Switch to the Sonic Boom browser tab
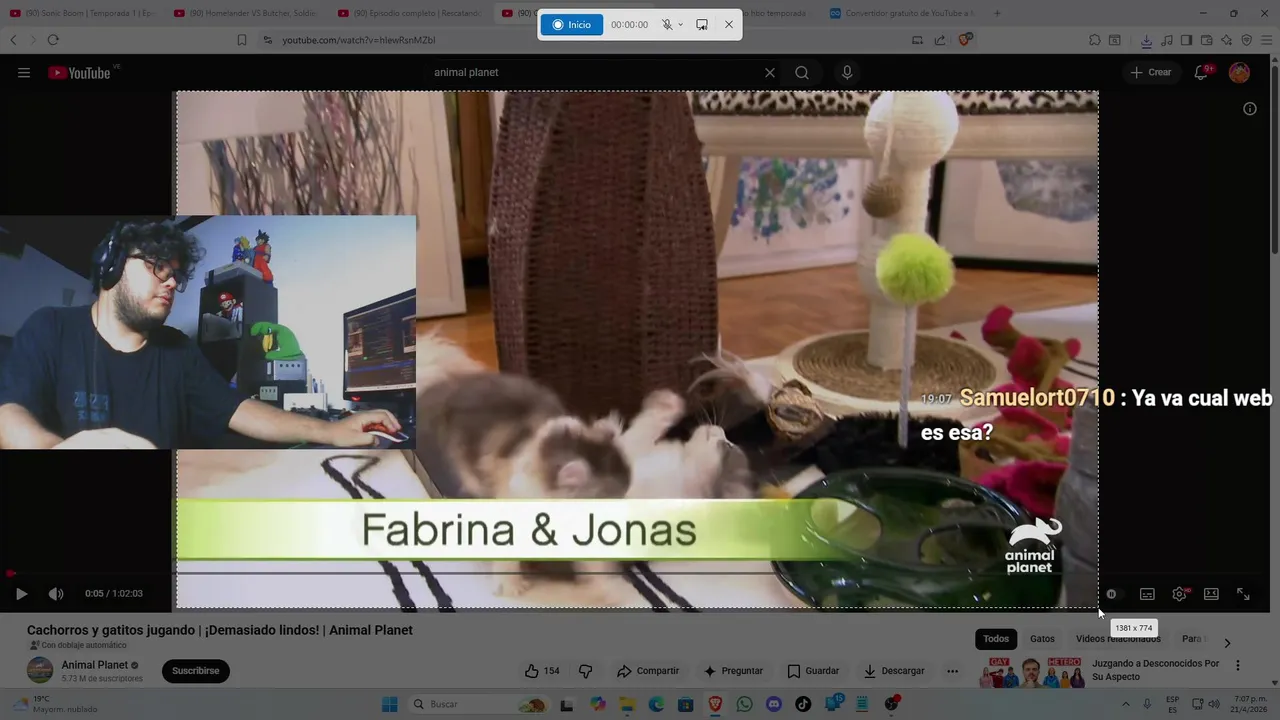Screen dimensions: 1280x720 point(82,13)
